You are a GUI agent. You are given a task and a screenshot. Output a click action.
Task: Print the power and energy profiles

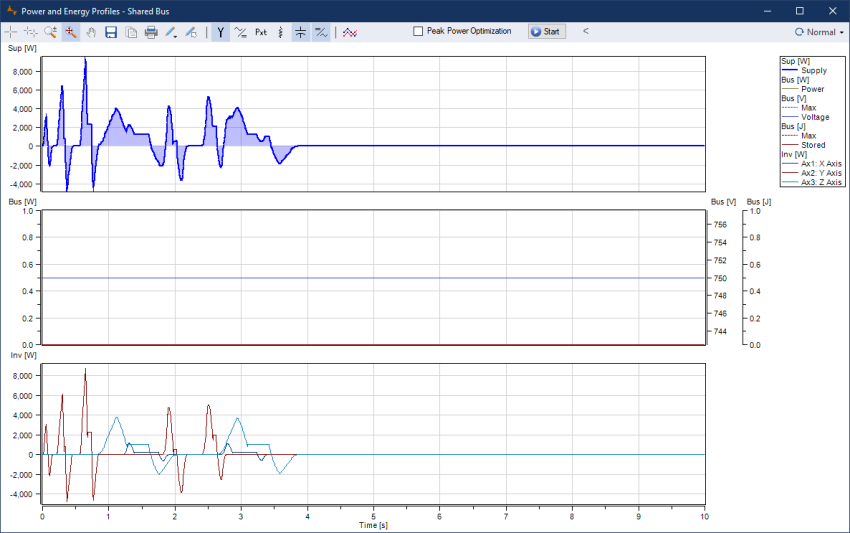pyautogui.click(x=151, y=32)
